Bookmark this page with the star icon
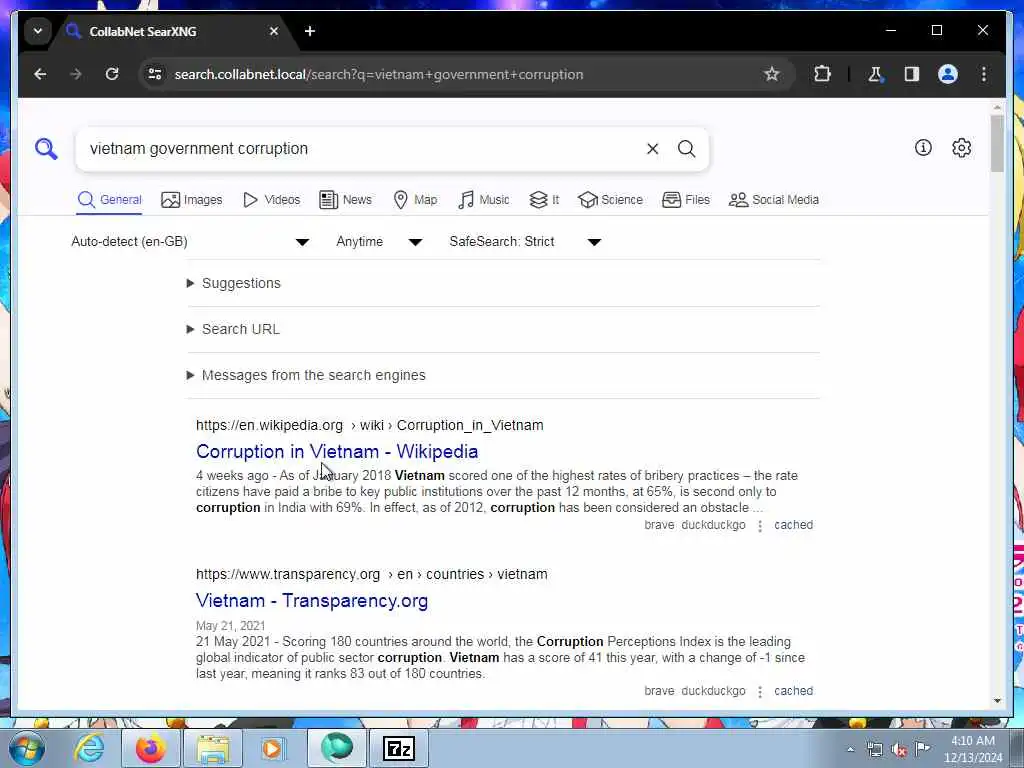The image size is (1024, 768). [771, 74]
